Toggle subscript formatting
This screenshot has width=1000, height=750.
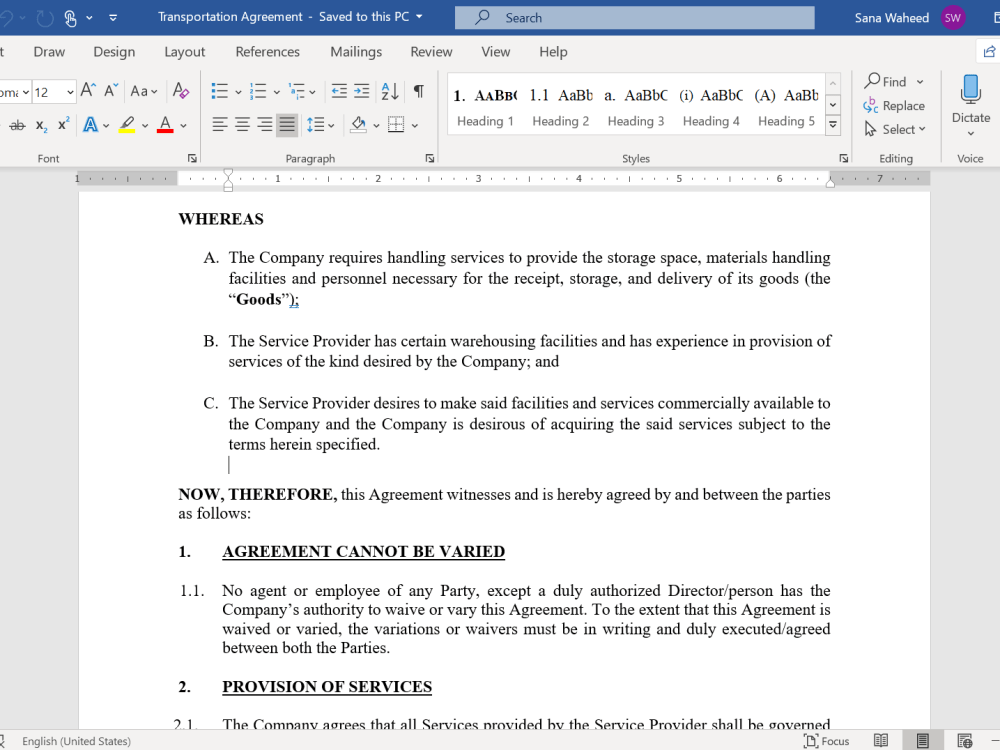coord(41,125)
